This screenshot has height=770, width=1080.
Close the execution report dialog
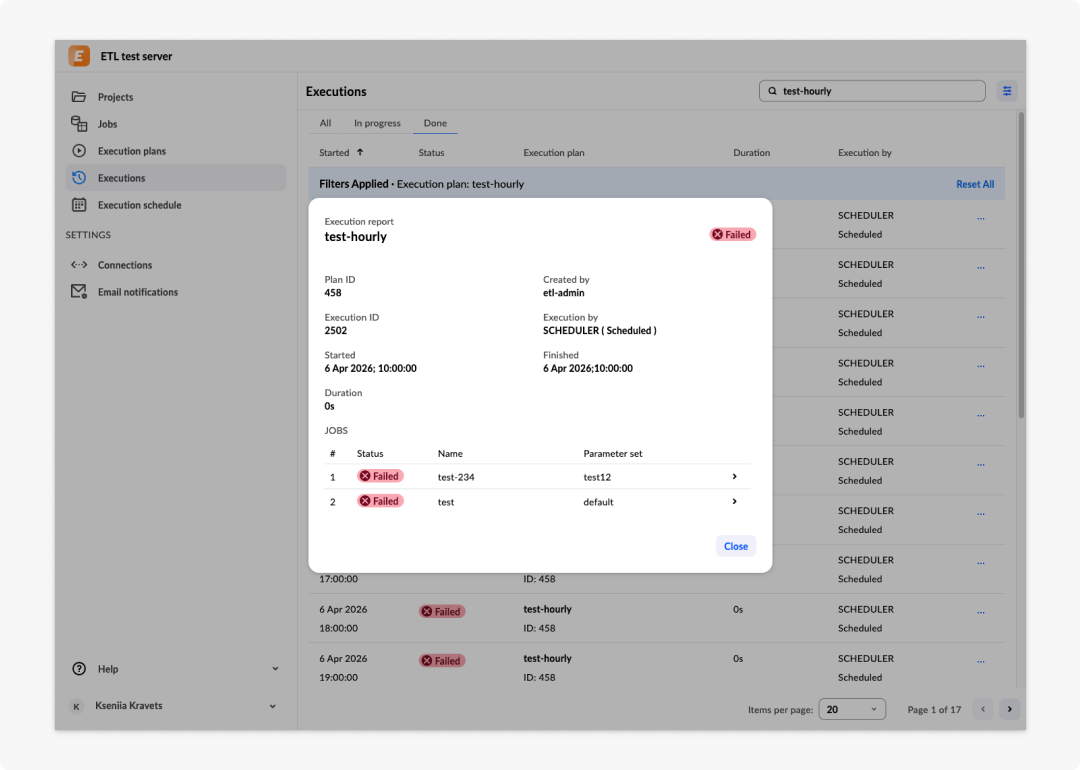(736, 546)
